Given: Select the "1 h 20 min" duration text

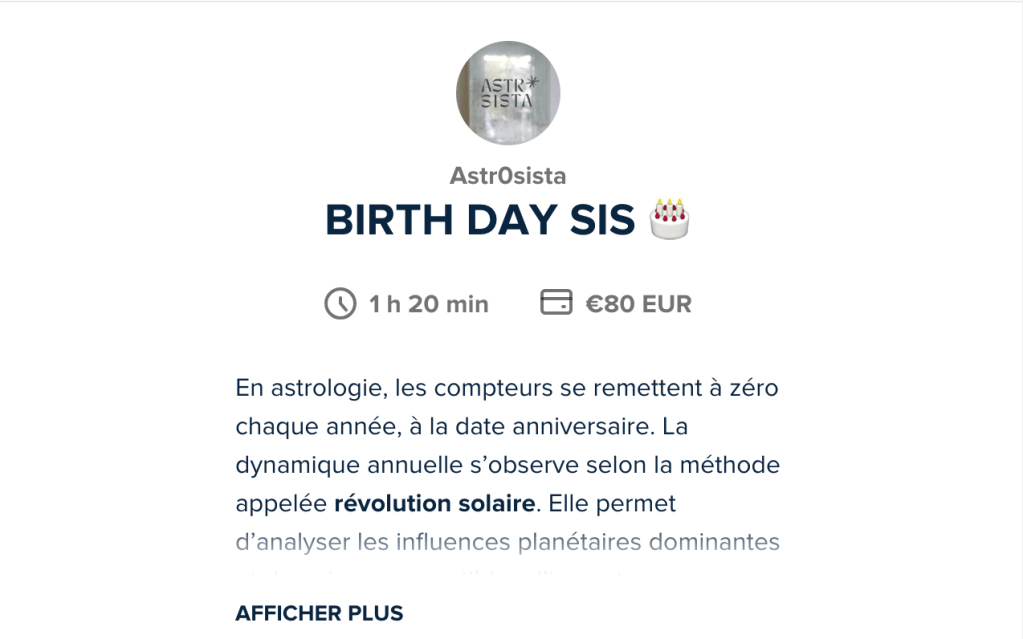Looking at the screenshot, I should pyautogui.click(x=428, y=304).
